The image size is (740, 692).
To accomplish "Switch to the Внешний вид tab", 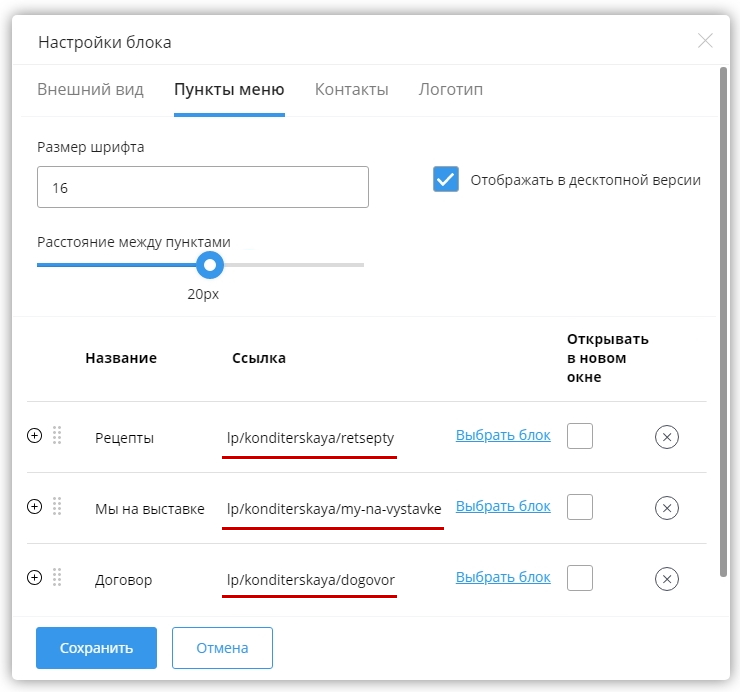I will coord(90,90).
